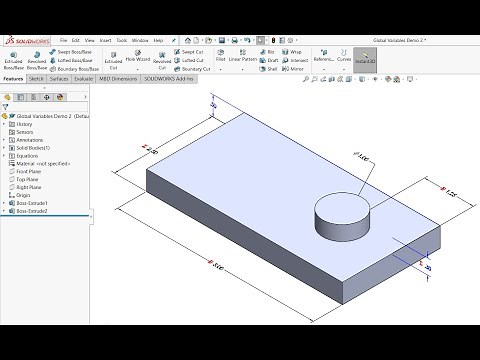The height and width of the screenshot is (360, 480).
Task: Click the Options gear icon
Action: (290, 40)
